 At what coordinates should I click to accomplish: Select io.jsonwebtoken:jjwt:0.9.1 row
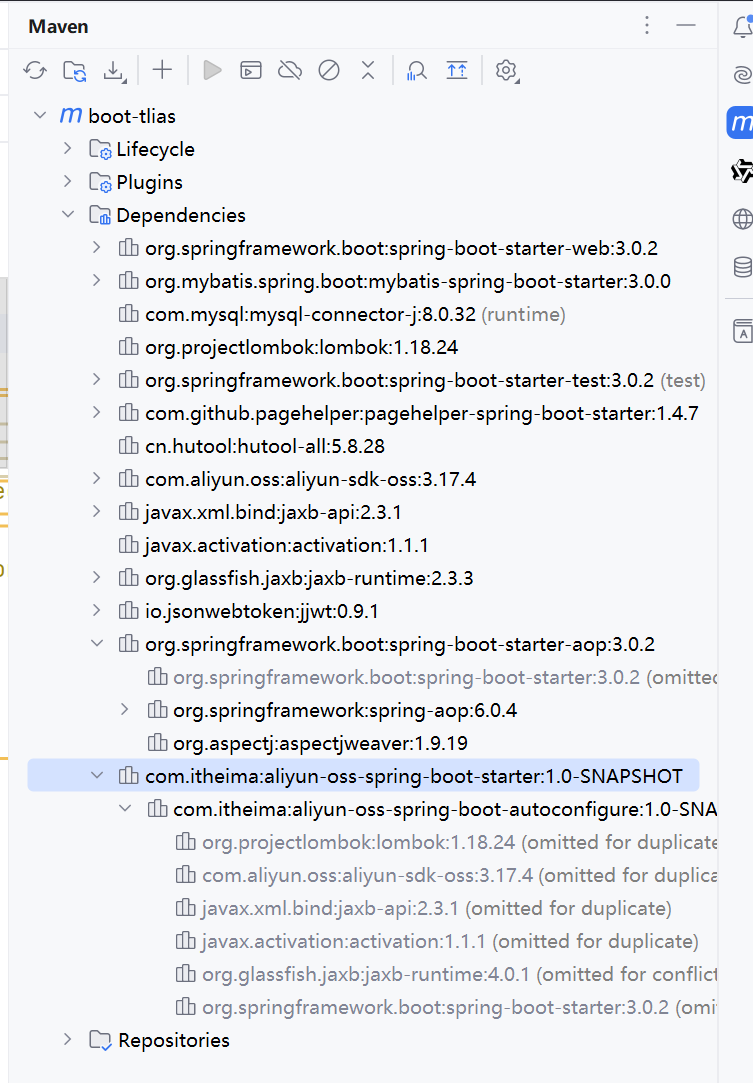(x=262, y=612)
